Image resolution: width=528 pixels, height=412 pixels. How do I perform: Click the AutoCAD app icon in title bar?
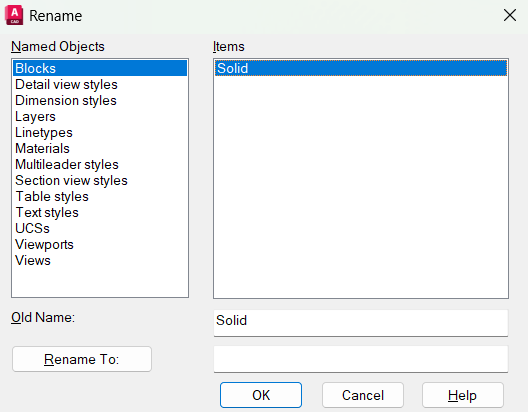coord(14,15)
